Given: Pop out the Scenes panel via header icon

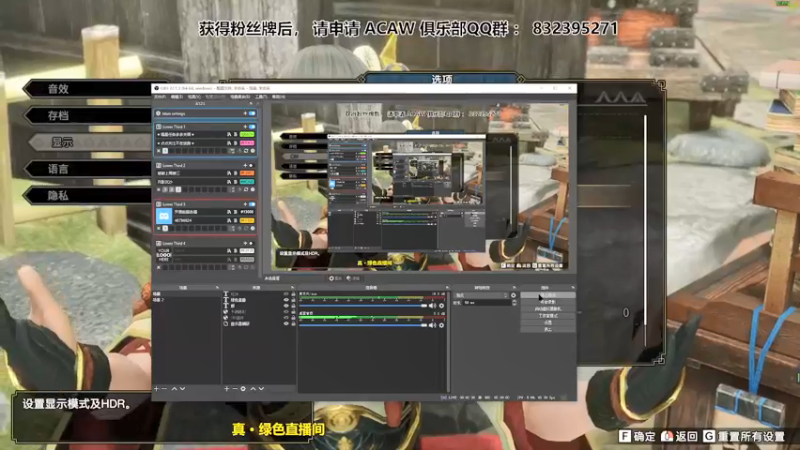Looking at the screenshot, I should point(217,288).
